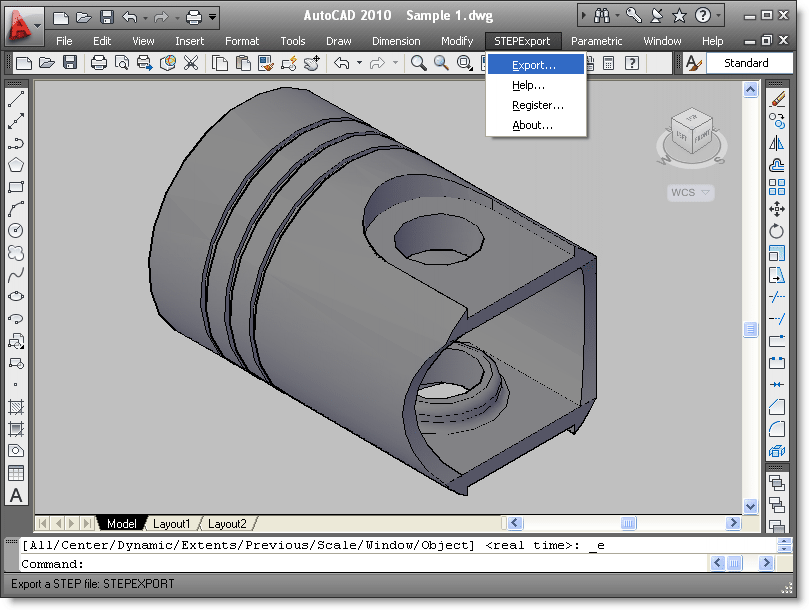The image size is (809, 610).
Task: Open the Undo dropdown arrow
Action: tap(360, 63)
